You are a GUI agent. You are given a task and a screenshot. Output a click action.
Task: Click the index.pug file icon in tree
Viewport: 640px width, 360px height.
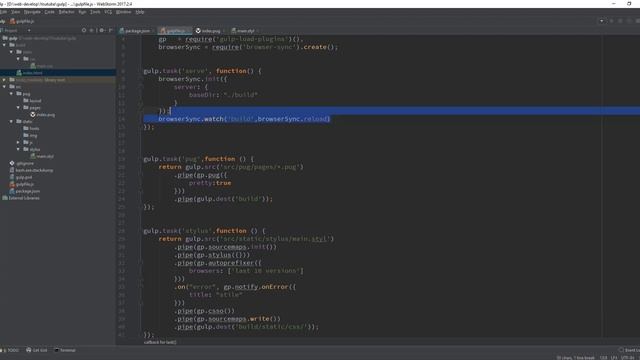click(33, 115)
